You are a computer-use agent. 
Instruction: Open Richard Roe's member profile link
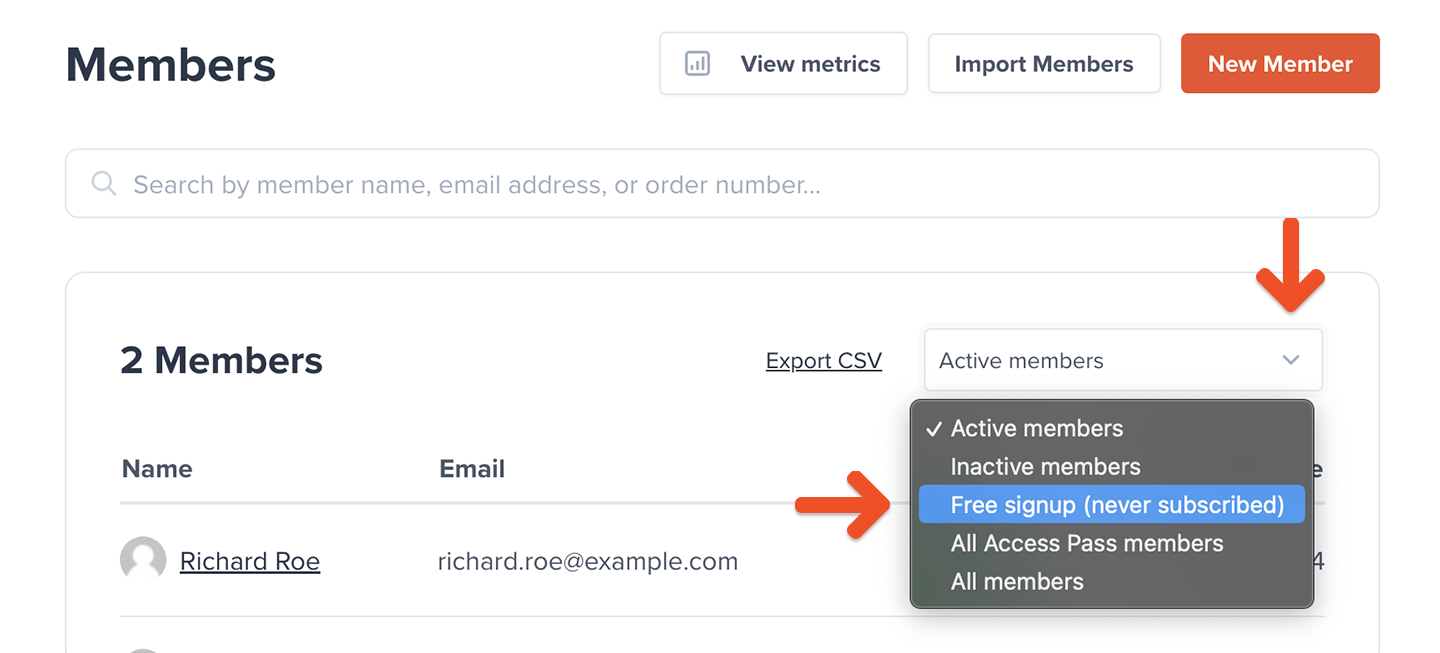(x=250, y=562)
